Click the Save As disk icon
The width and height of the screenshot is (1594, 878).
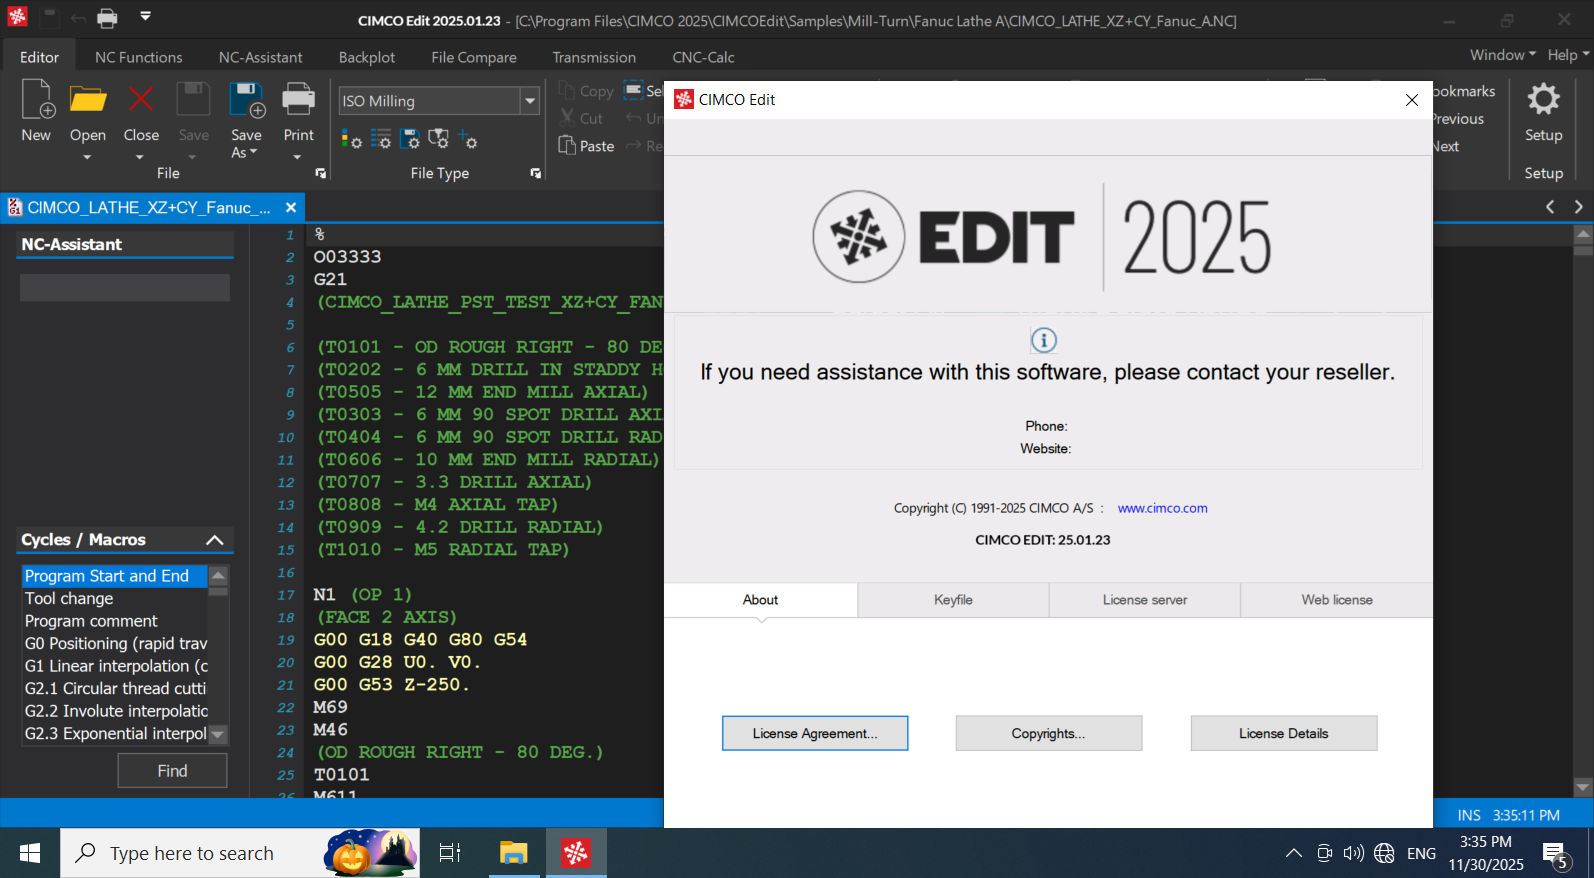coord(246,99)
